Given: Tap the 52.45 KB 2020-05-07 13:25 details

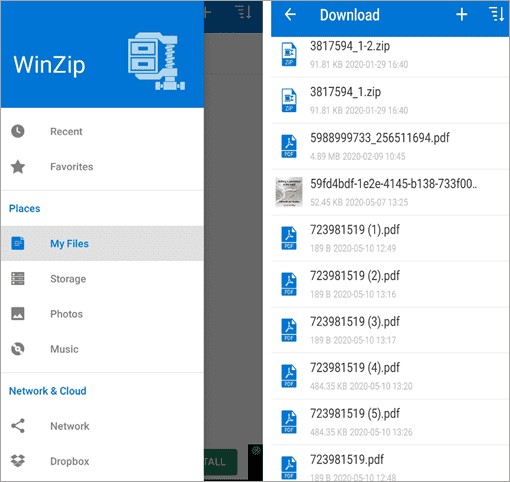Looking at the screenshot, I should (359, 202).
